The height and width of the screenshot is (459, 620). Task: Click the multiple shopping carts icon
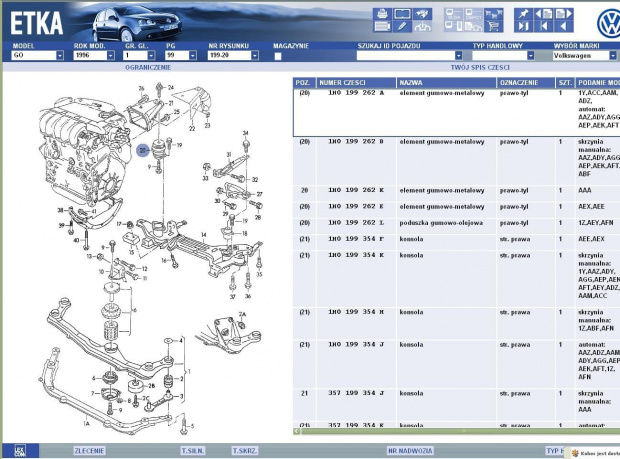[493, 15]
